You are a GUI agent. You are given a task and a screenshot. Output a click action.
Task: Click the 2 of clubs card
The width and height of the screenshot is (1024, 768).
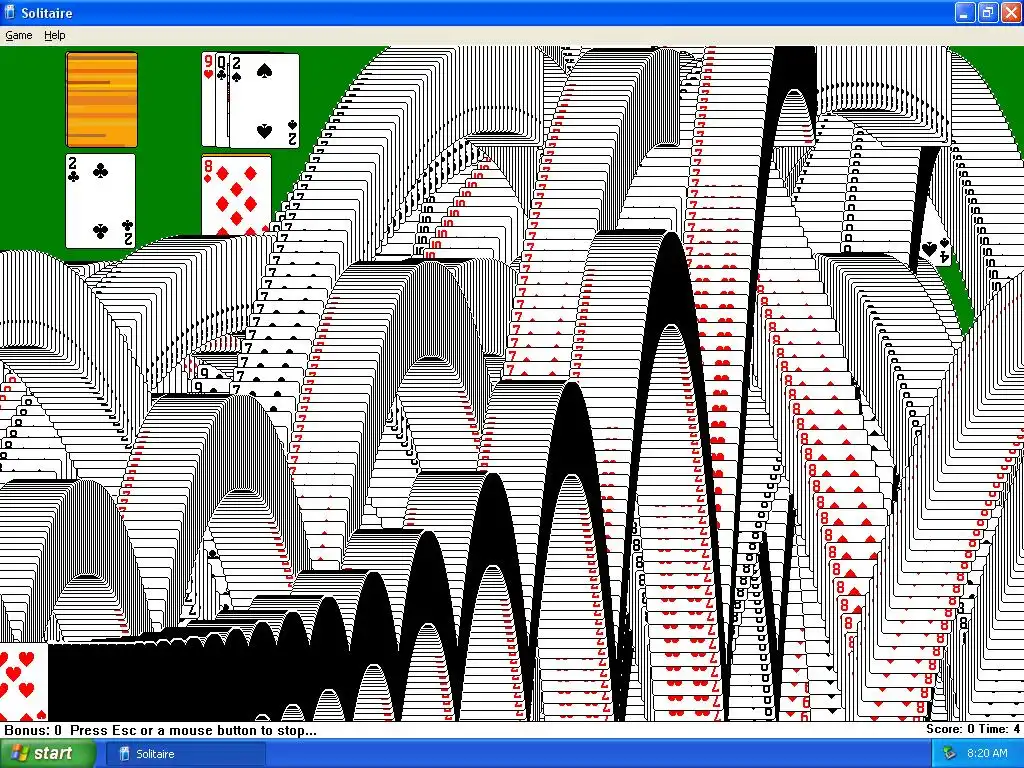(100, 201)
